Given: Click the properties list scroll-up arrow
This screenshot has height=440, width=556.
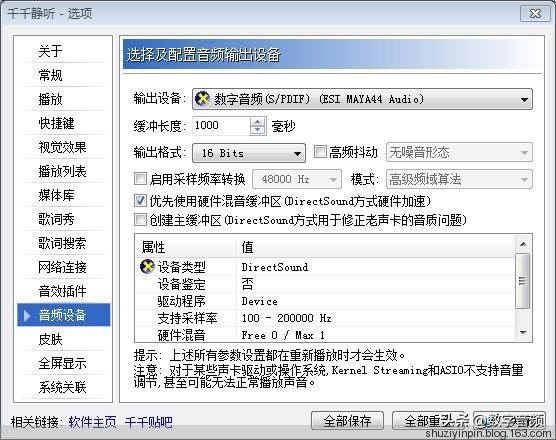Looking at the screenshot, I should click(523, 244).
